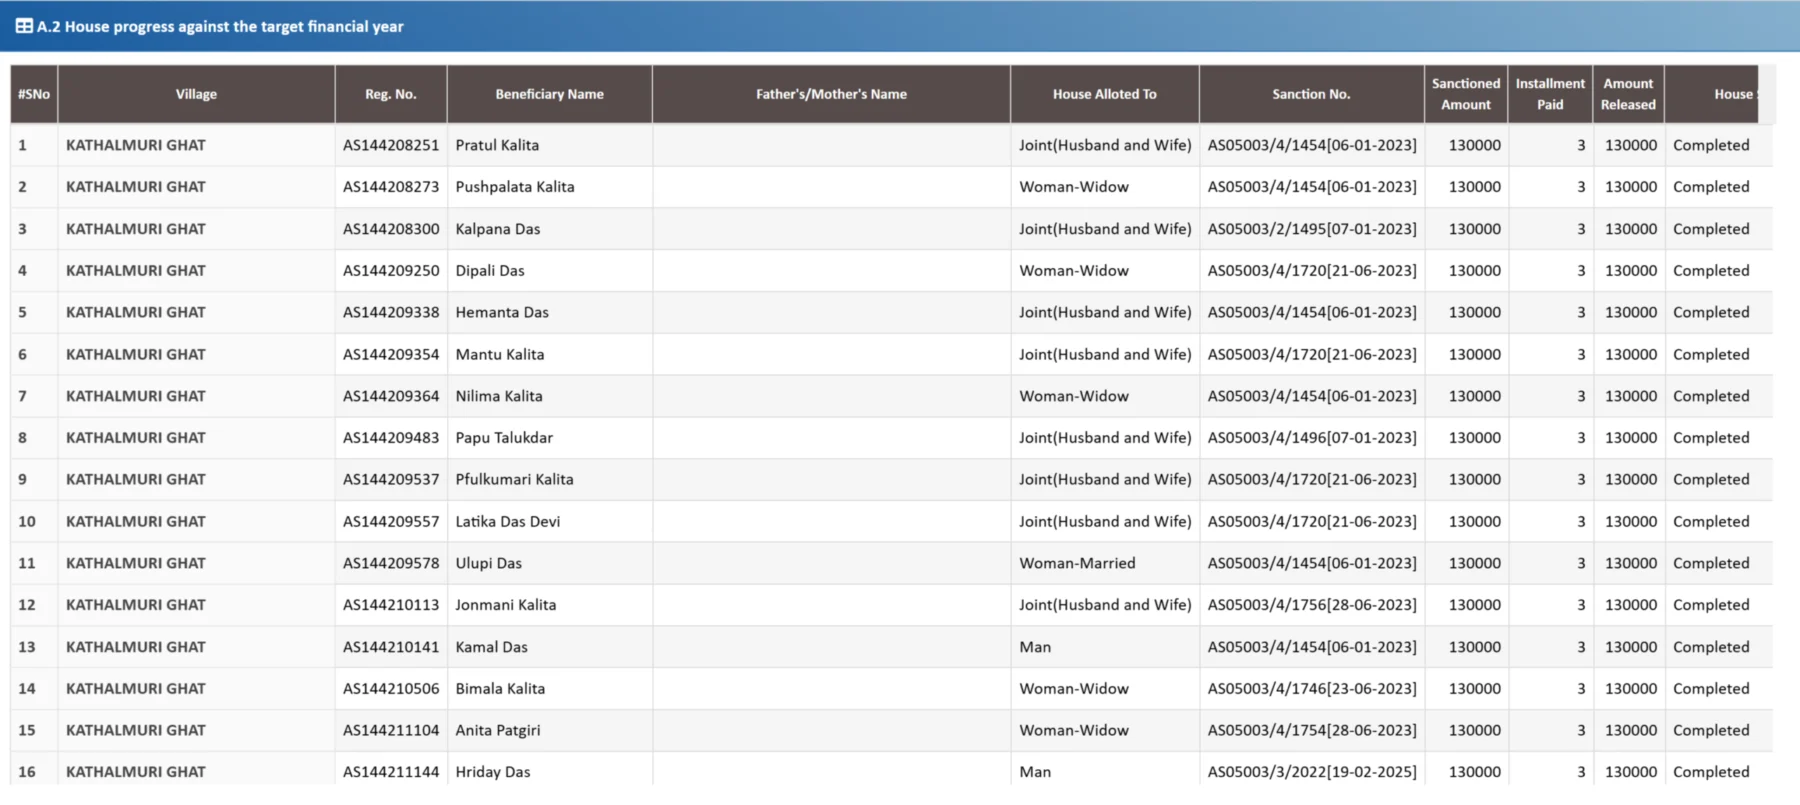Click registration number AS144209338
Viewport: 1800px width, 805px height.
tap(391, 312)
